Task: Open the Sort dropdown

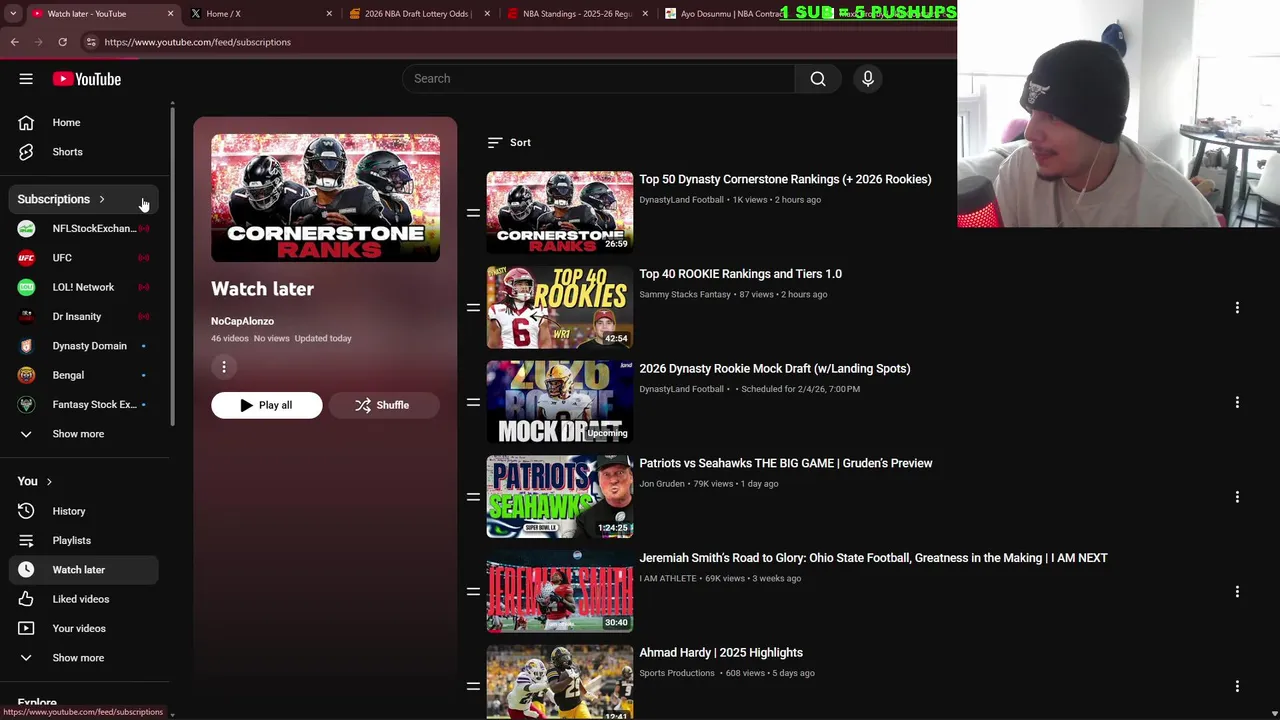Action: (509, 143)
